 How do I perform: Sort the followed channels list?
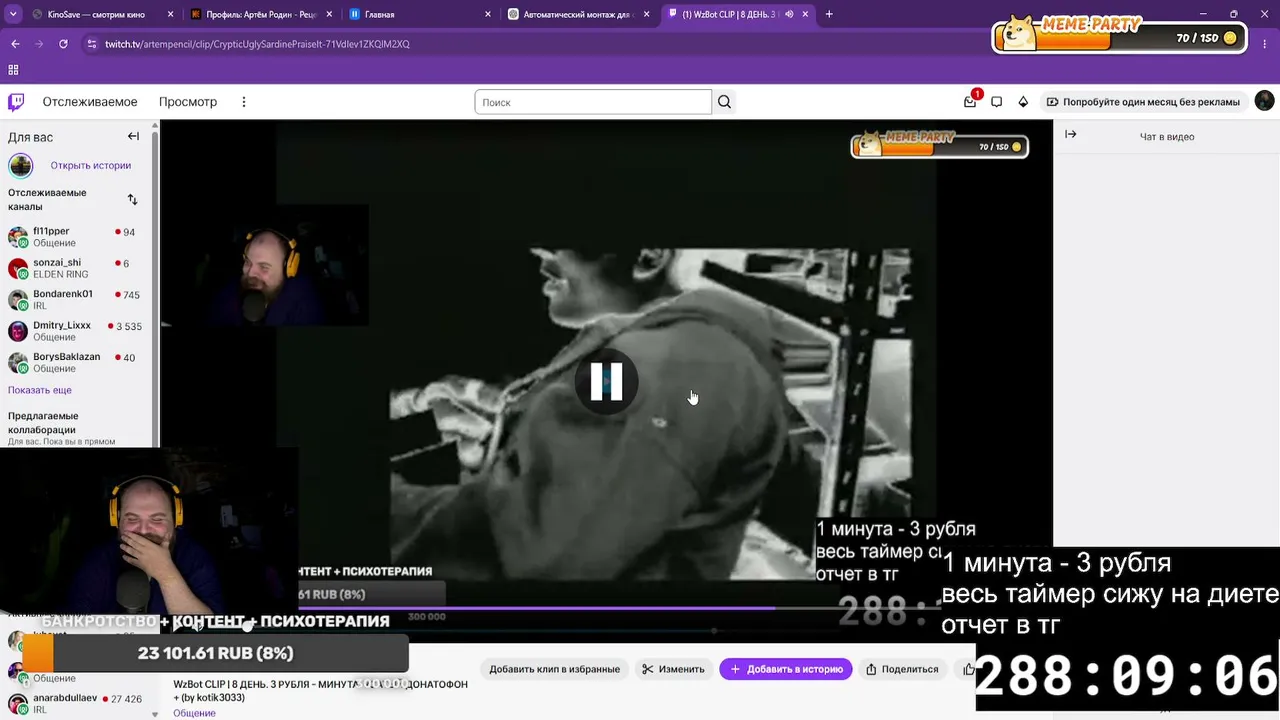[x=132, y=199]
